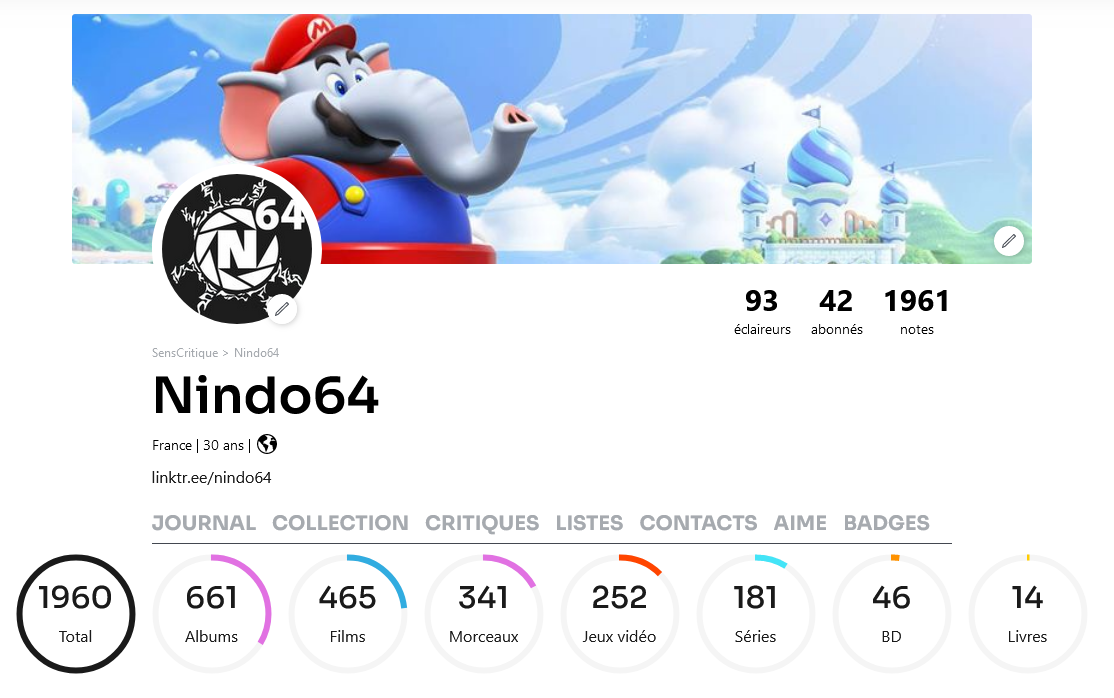
Task: Filter by 661 Albums circle
Action: 212,613
